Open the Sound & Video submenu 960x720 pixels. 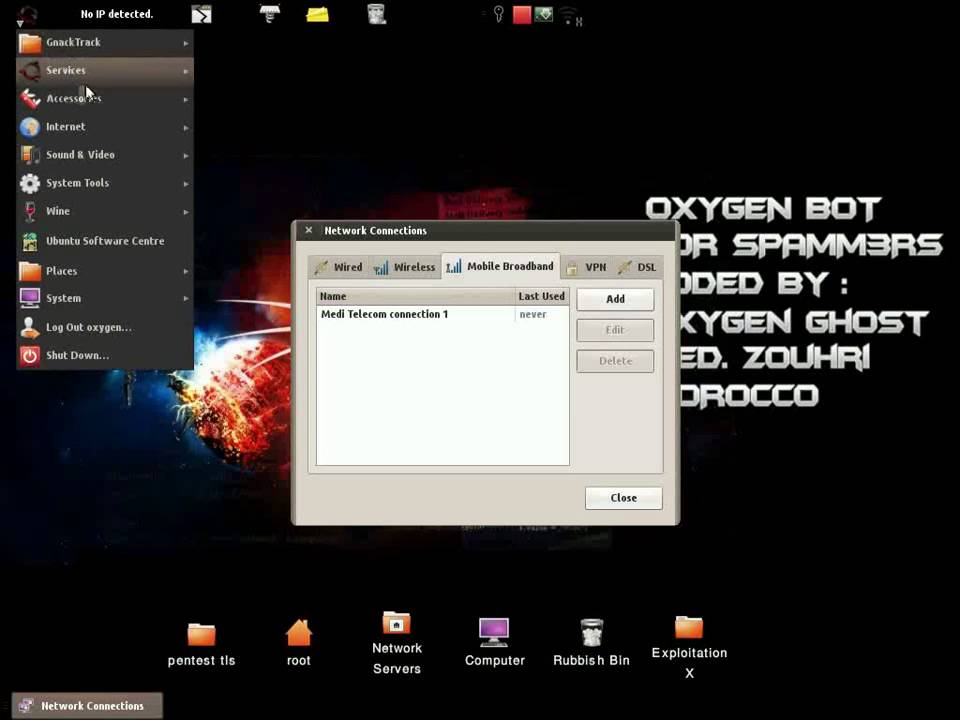coord(105,155)
